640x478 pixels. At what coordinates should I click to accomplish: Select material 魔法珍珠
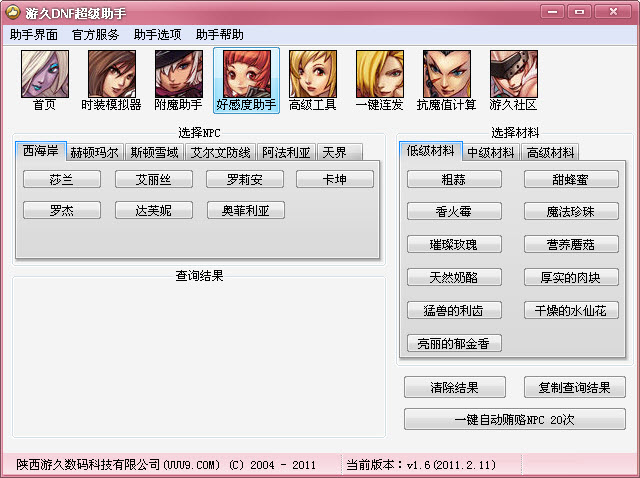click(571, 211)
